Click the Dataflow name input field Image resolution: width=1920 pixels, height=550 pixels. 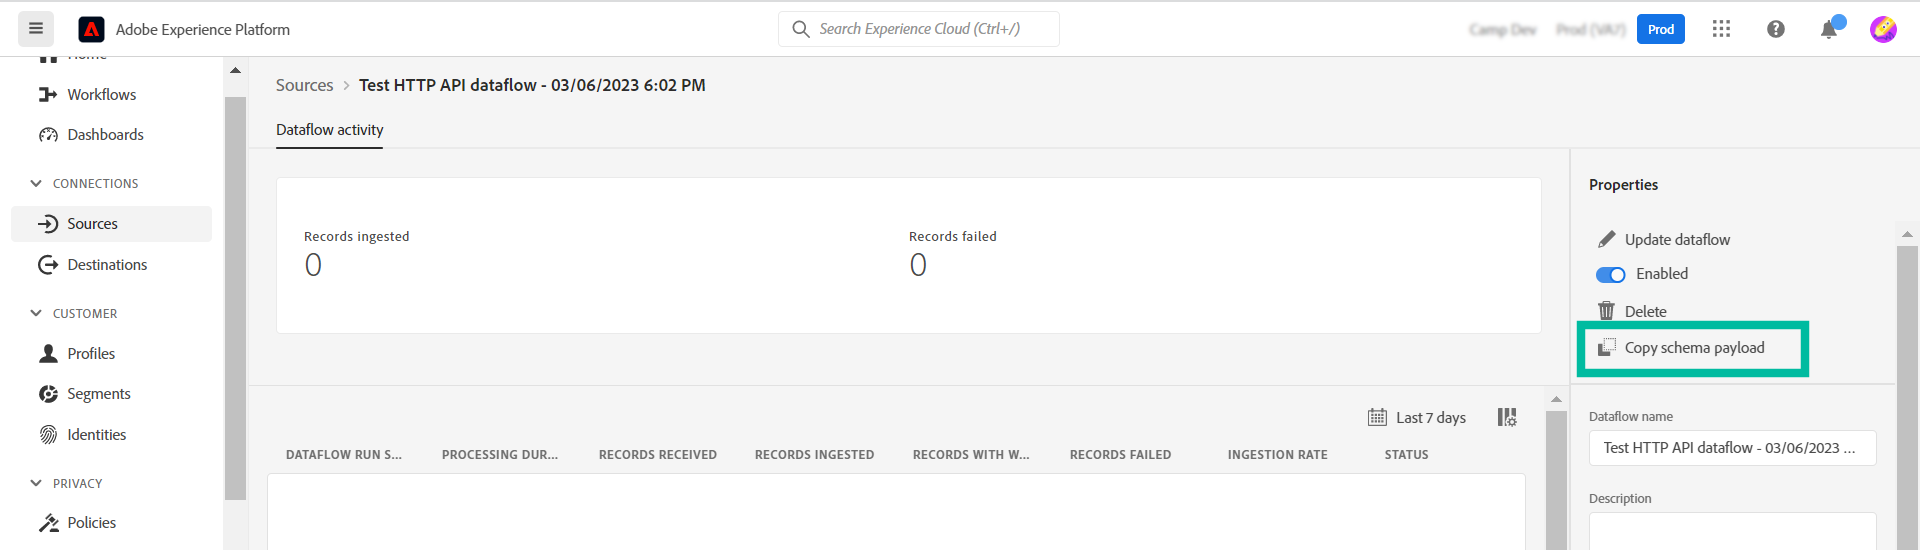[1732, 448]
